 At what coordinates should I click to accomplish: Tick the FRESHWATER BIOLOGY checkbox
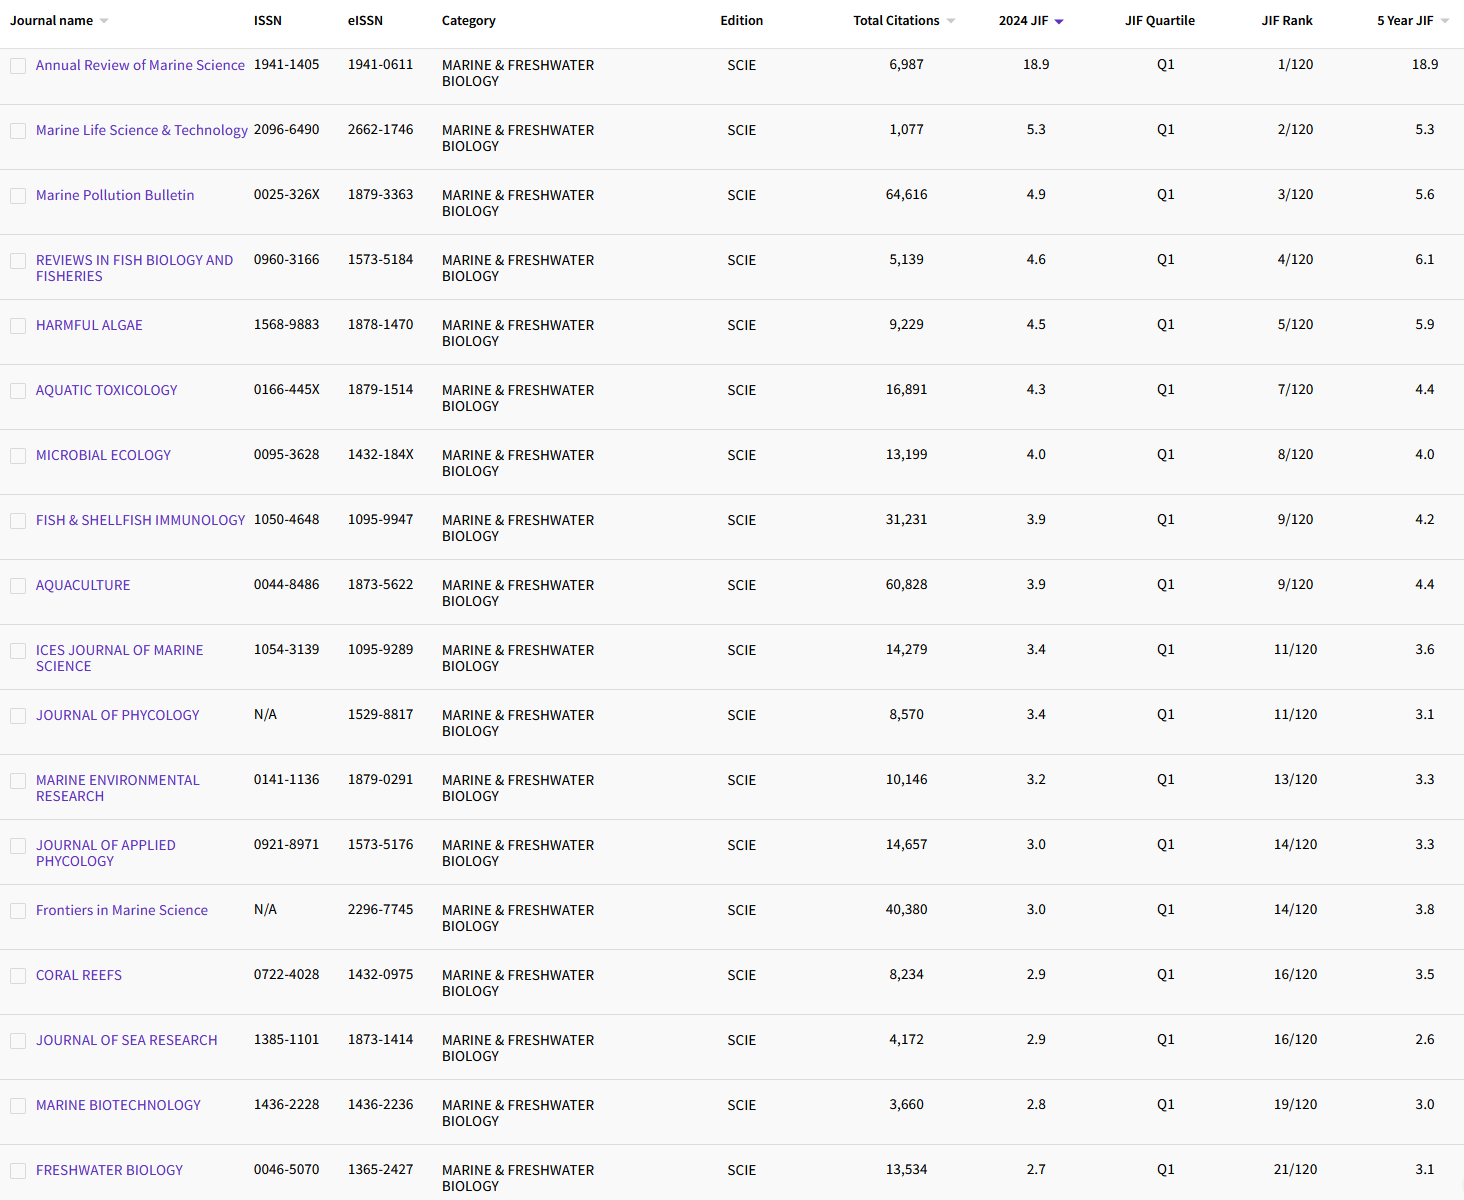18,1171
